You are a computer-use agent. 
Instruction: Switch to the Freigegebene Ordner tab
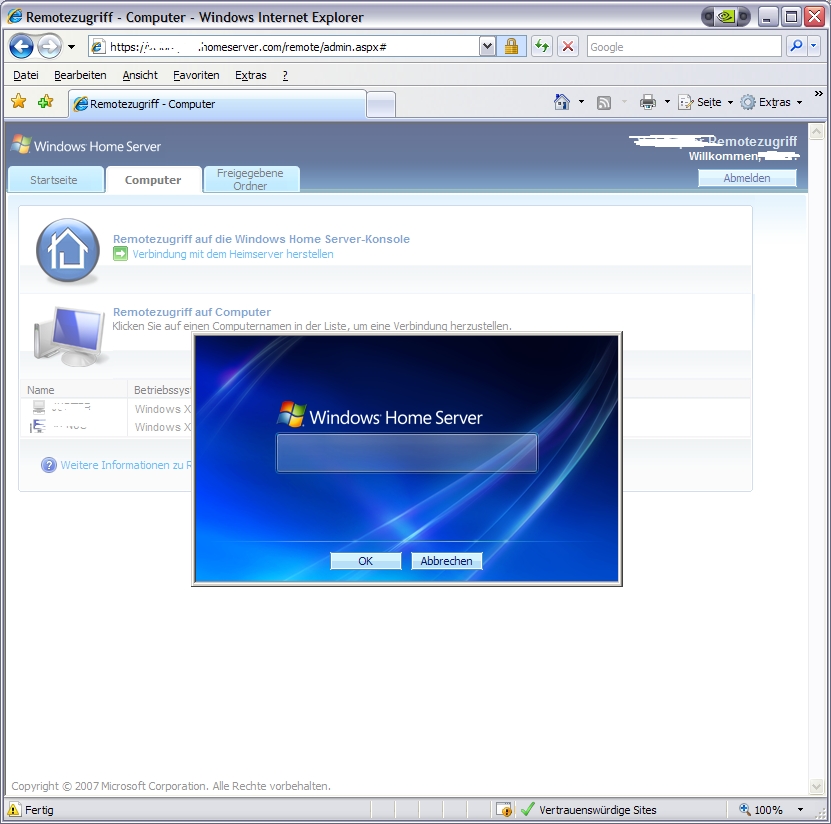pyautogui.click(x=251, y=179)
